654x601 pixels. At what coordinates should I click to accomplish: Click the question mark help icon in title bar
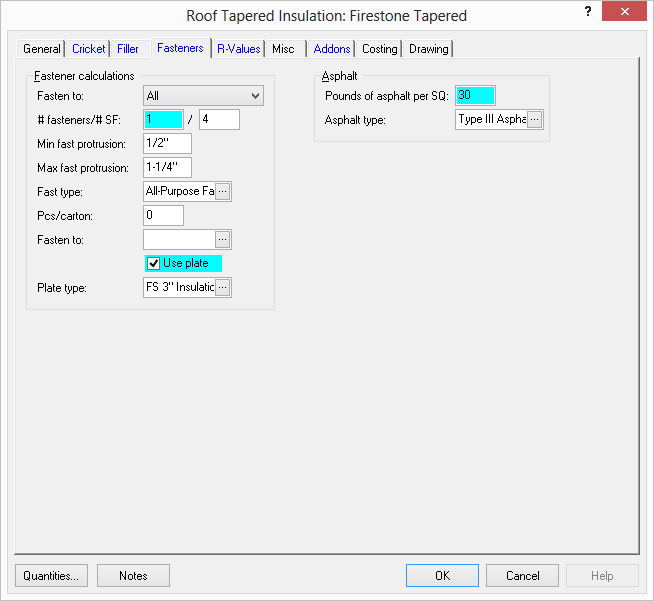coord(588,12)
